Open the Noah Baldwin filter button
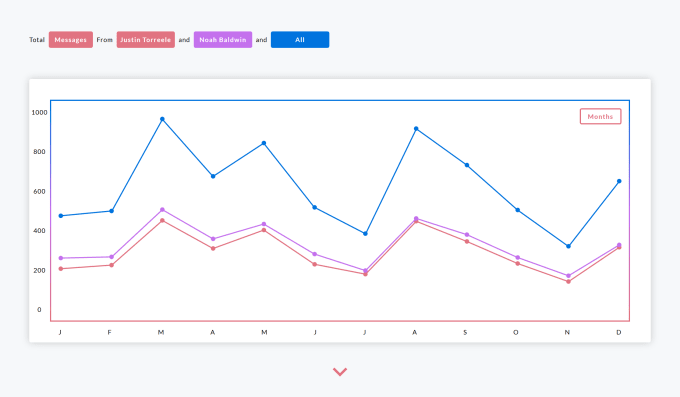This screenshot has width=680, height=397. pyautogui.click(x=223, y=39)
